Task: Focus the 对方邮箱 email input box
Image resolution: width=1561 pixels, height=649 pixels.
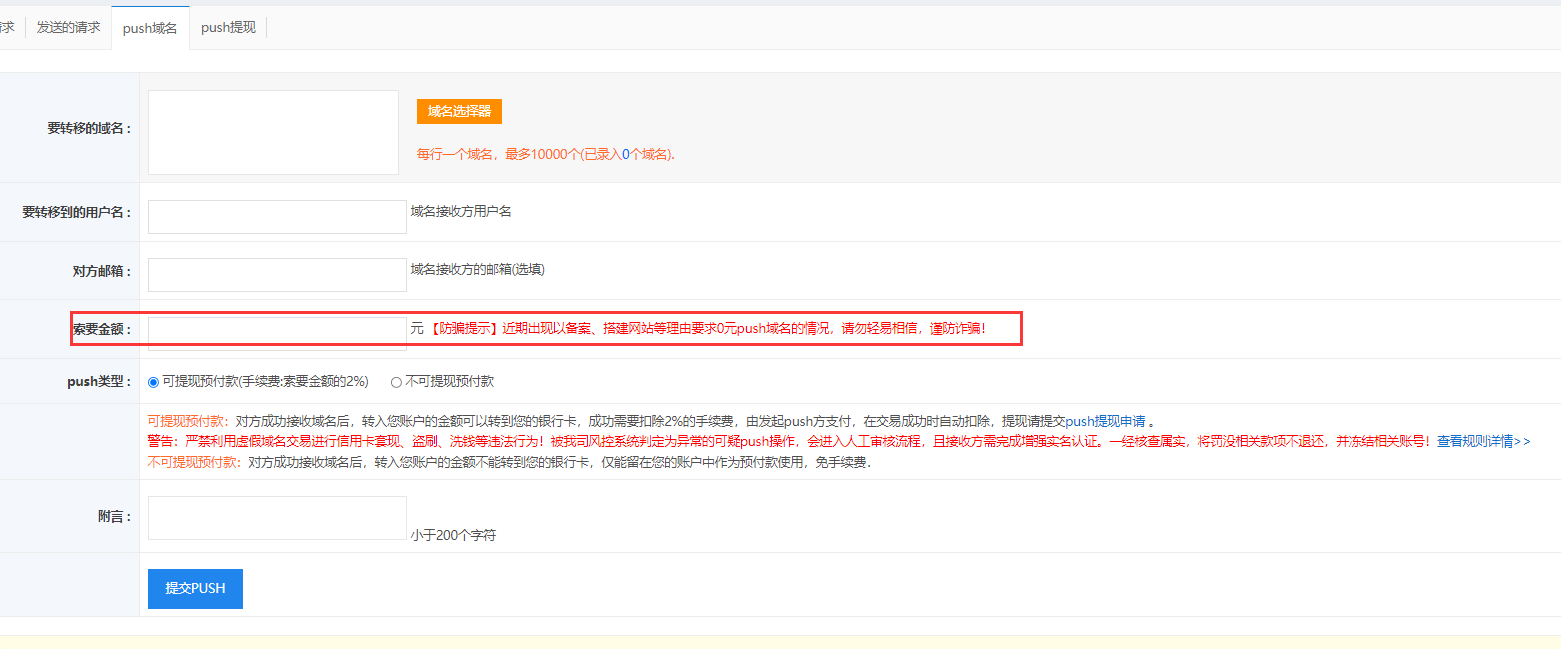Action: point(277,275)
